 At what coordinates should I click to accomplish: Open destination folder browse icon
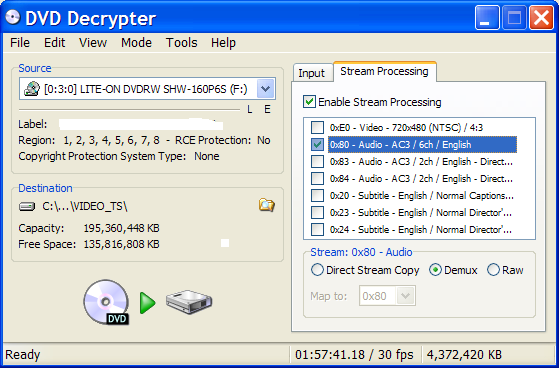click(x=267, y=205)
